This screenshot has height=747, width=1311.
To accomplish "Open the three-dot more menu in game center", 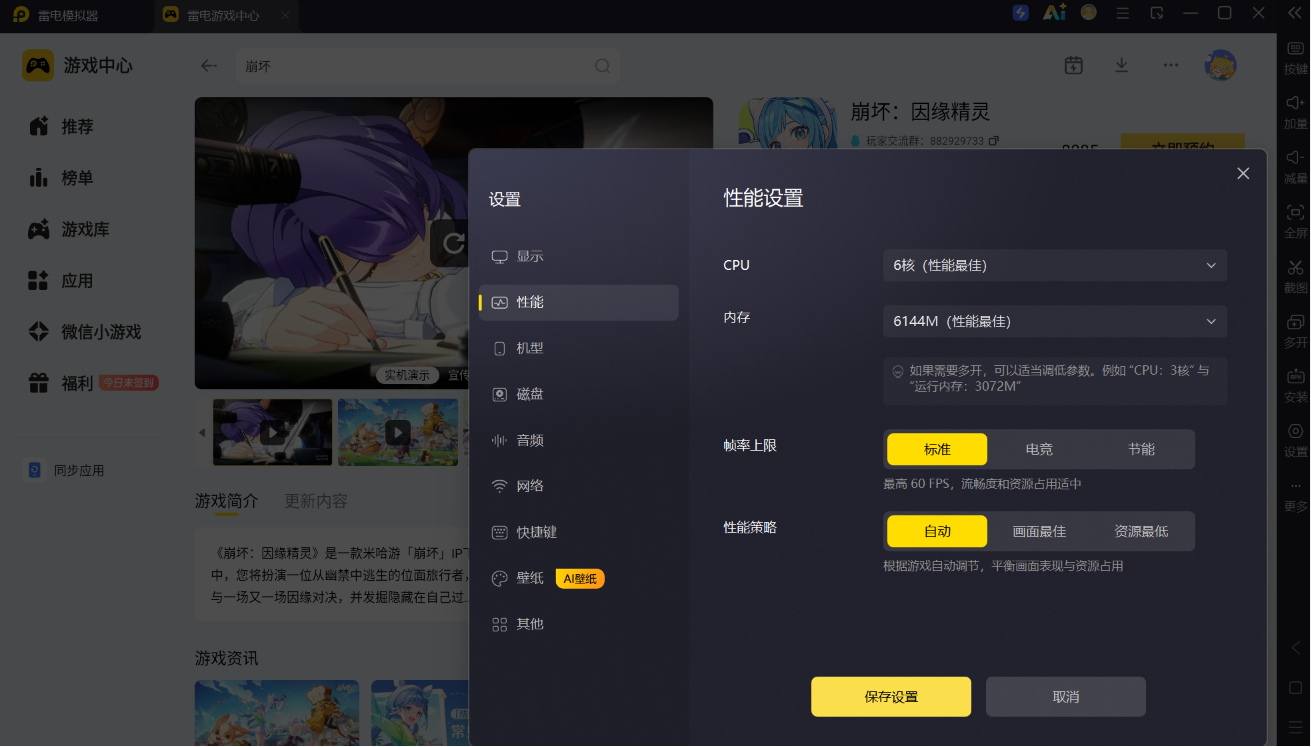I will pos(1171,65).
